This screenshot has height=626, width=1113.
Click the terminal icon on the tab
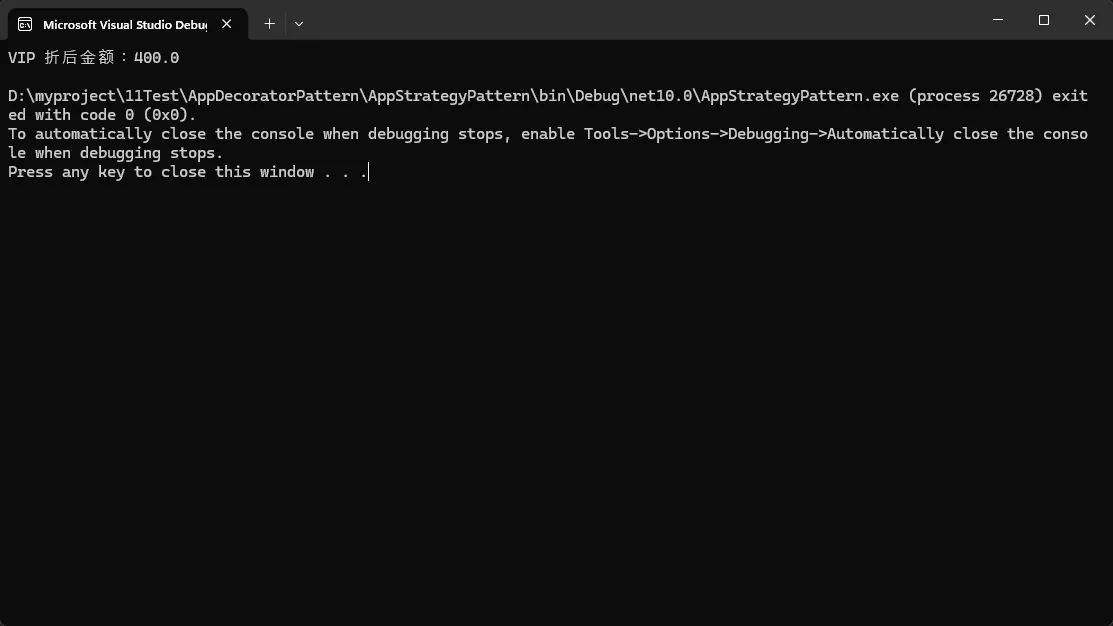tap(25, 24)
